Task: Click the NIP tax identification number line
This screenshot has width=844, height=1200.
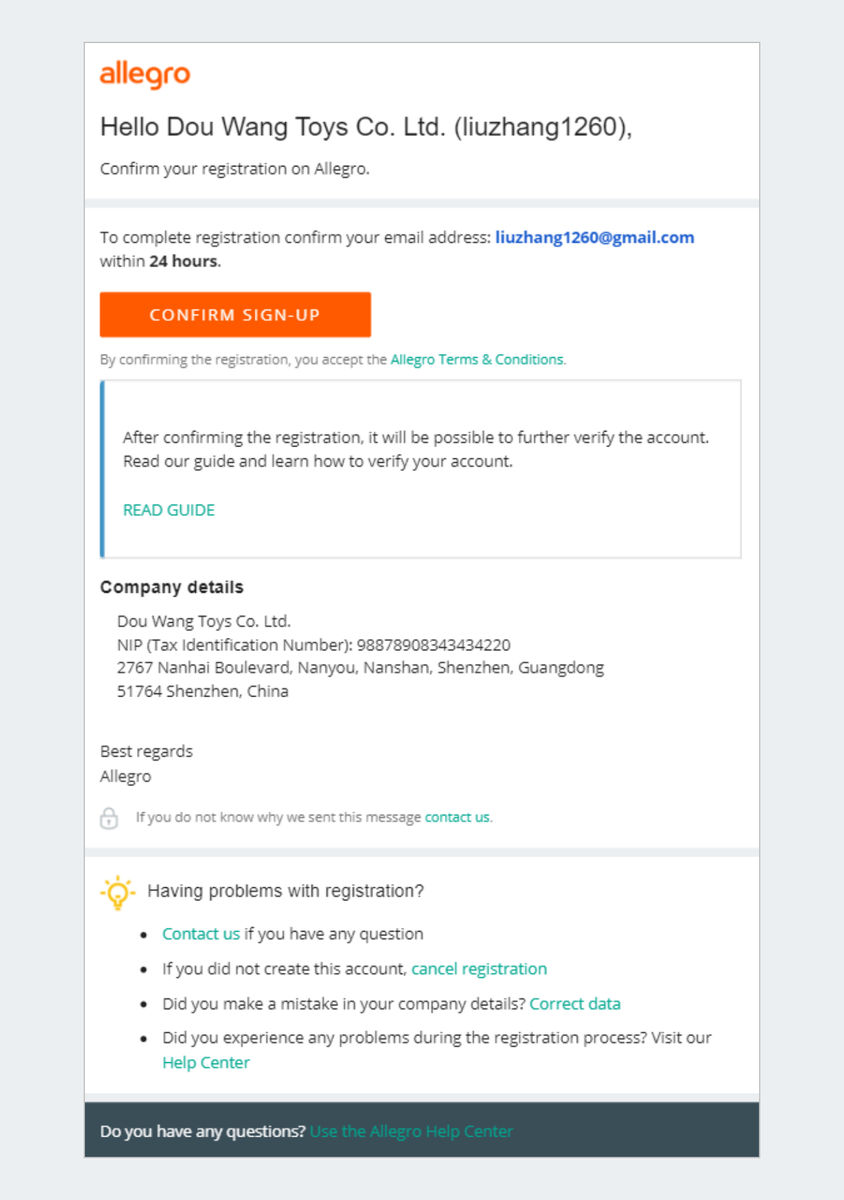Action: 314,646
